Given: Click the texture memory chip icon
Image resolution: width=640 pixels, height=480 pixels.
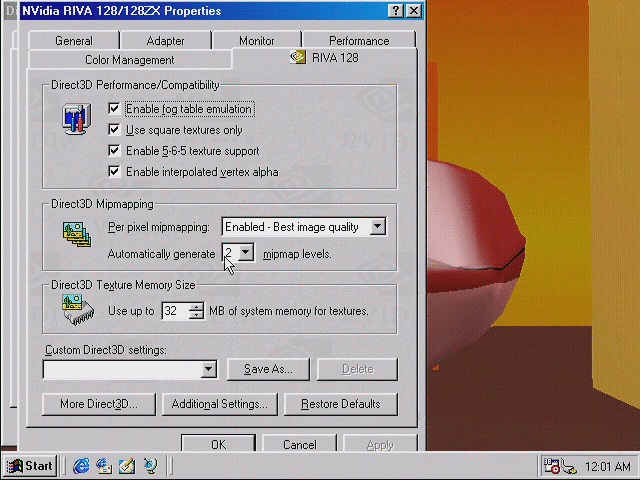Looking at the screenshot, I should (x=78, y=310).
